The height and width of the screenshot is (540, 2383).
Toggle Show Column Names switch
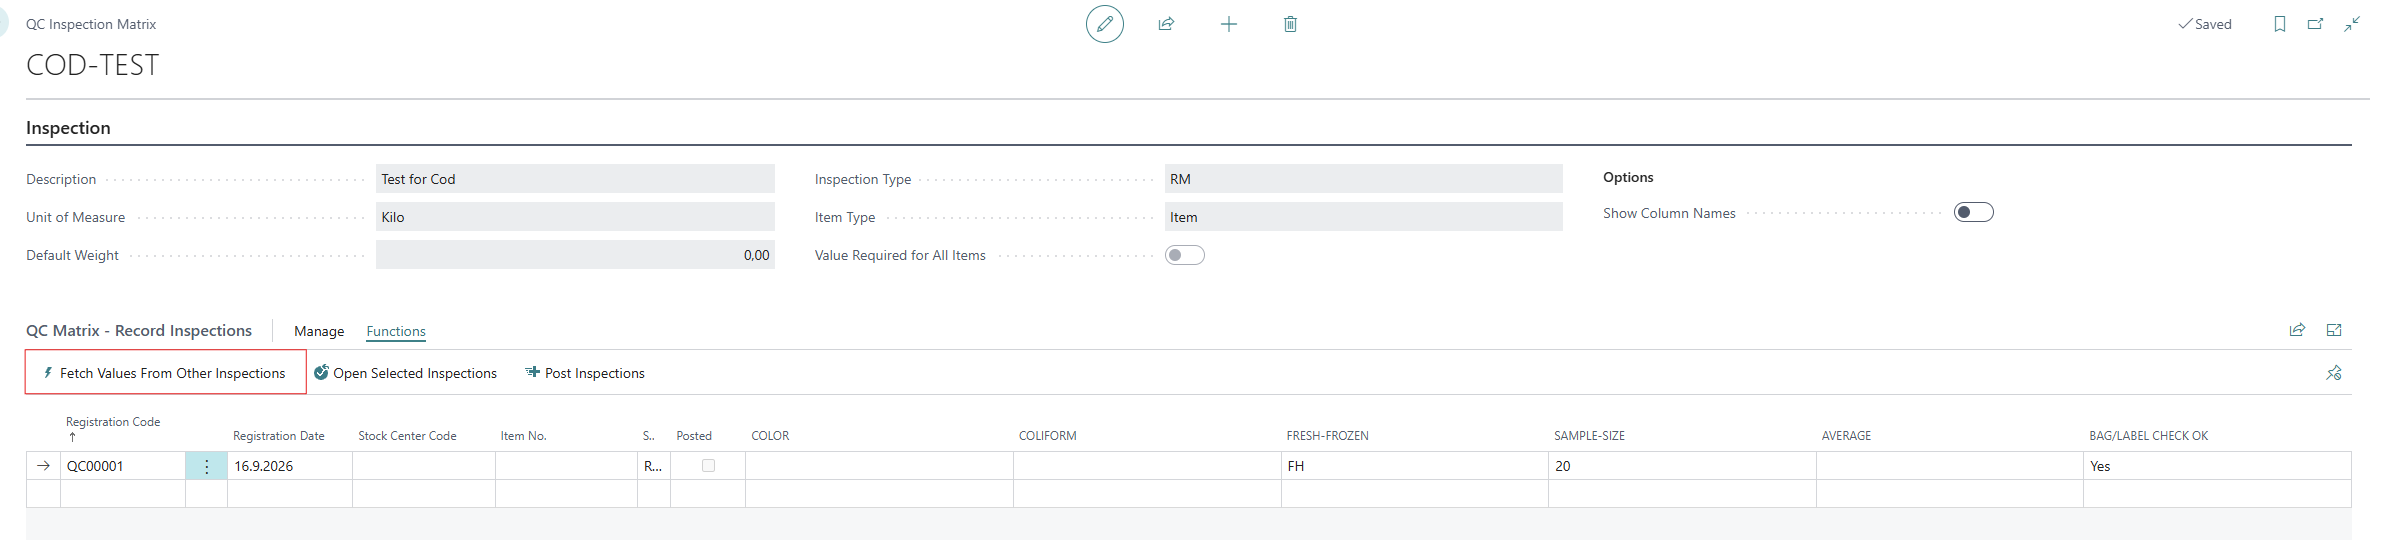pyautogui.click(x=1974, y=212)
